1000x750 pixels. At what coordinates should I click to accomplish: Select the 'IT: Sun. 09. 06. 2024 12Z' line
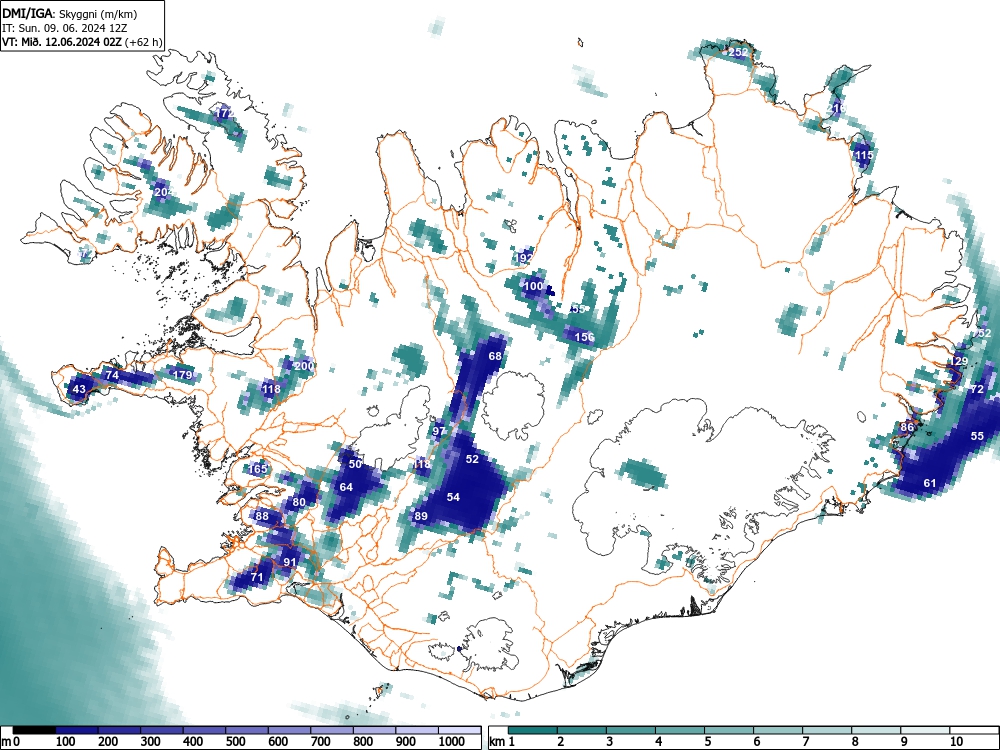(x=64, y=28)
